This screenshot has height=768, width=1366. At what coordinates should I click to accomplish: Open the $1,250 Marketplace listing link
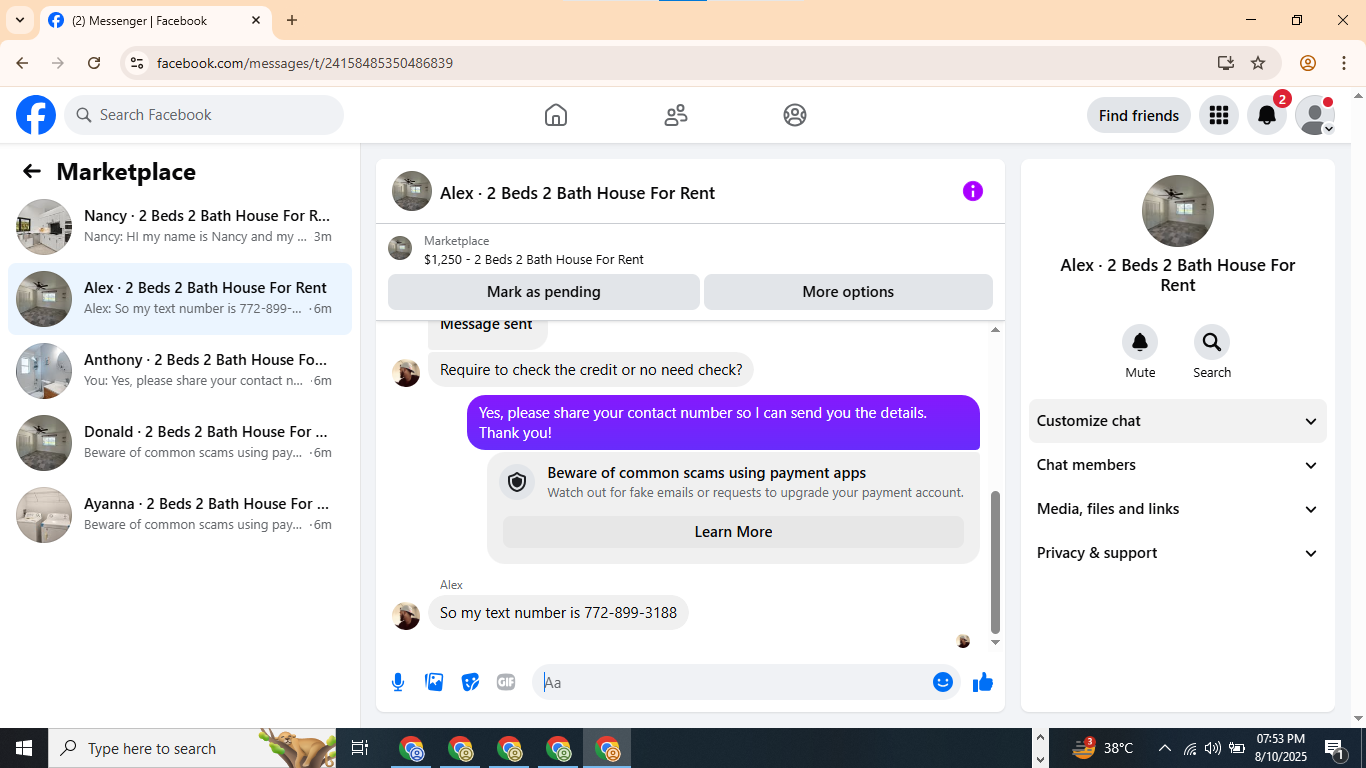tap(534, 259)
